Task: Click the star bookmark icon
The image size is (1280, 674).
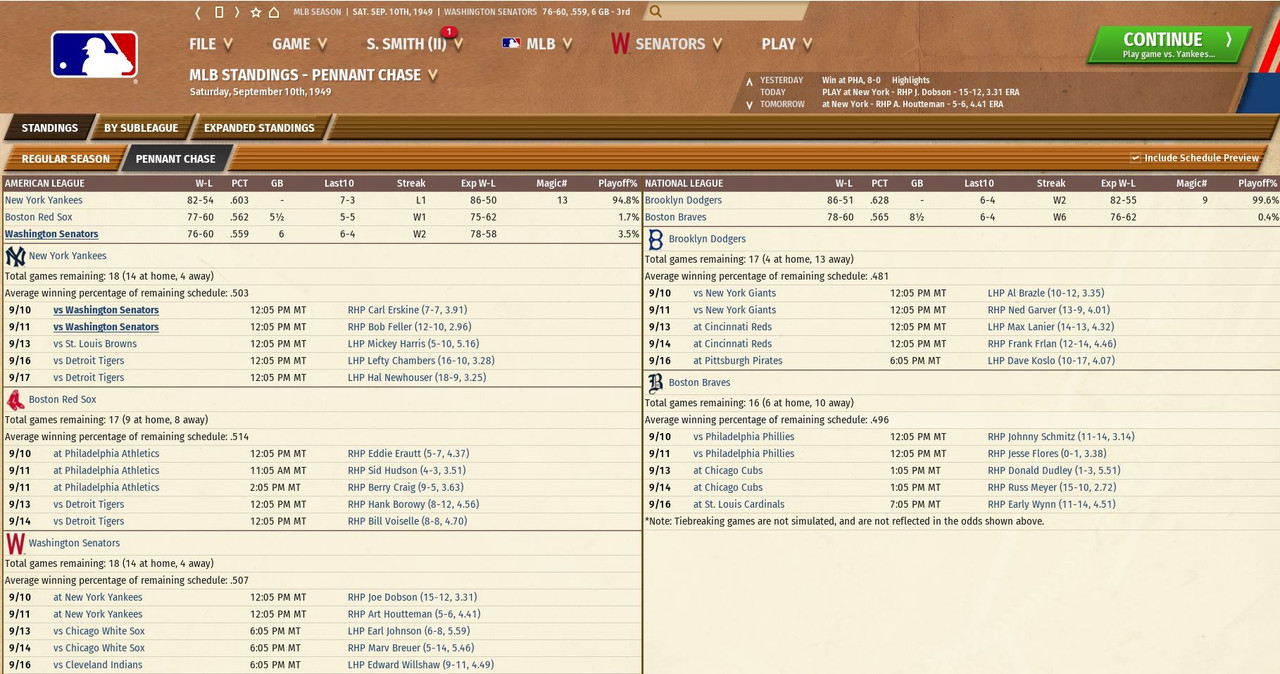Action: (256, 12)
